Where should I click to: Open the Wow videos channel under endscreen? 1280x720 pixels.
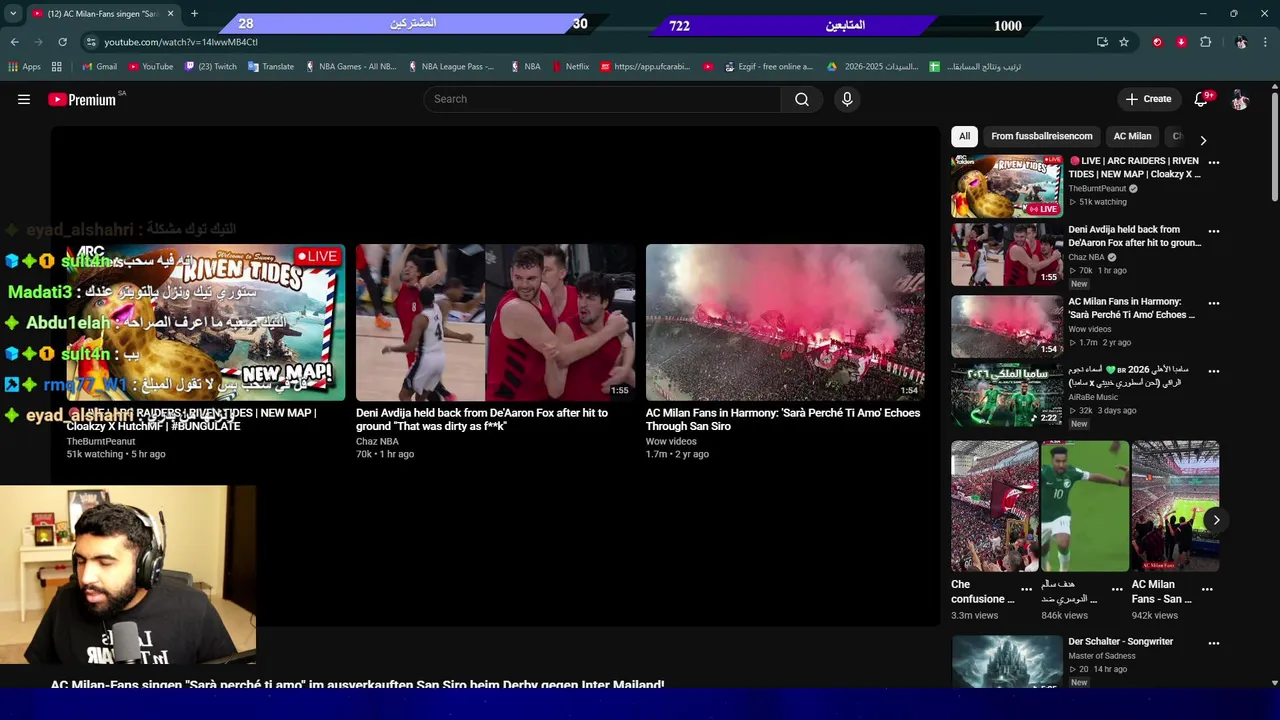671,441
